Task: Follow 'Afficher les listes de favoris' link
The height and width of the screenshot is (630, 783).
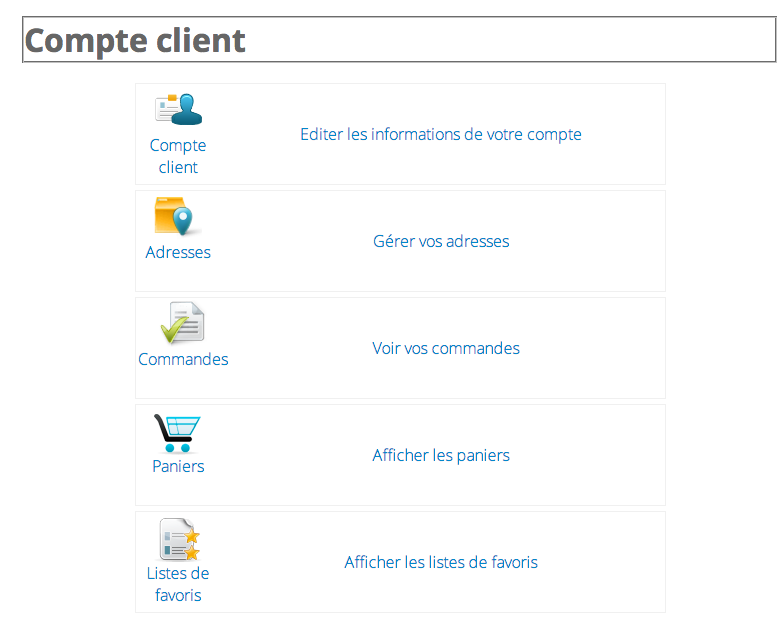Action: pyautogui.click(x=441, y=562)
